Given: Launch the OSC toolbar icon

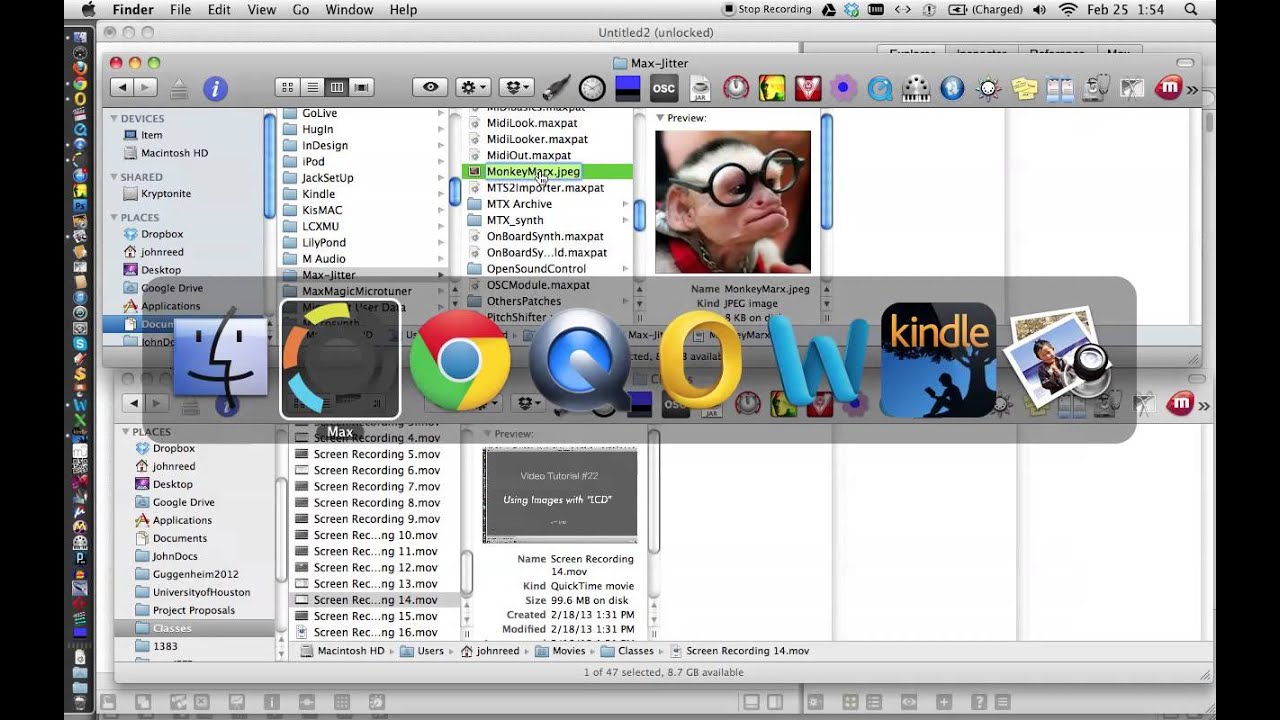Looking at the screenshot, I should click(x=663, y=88).
